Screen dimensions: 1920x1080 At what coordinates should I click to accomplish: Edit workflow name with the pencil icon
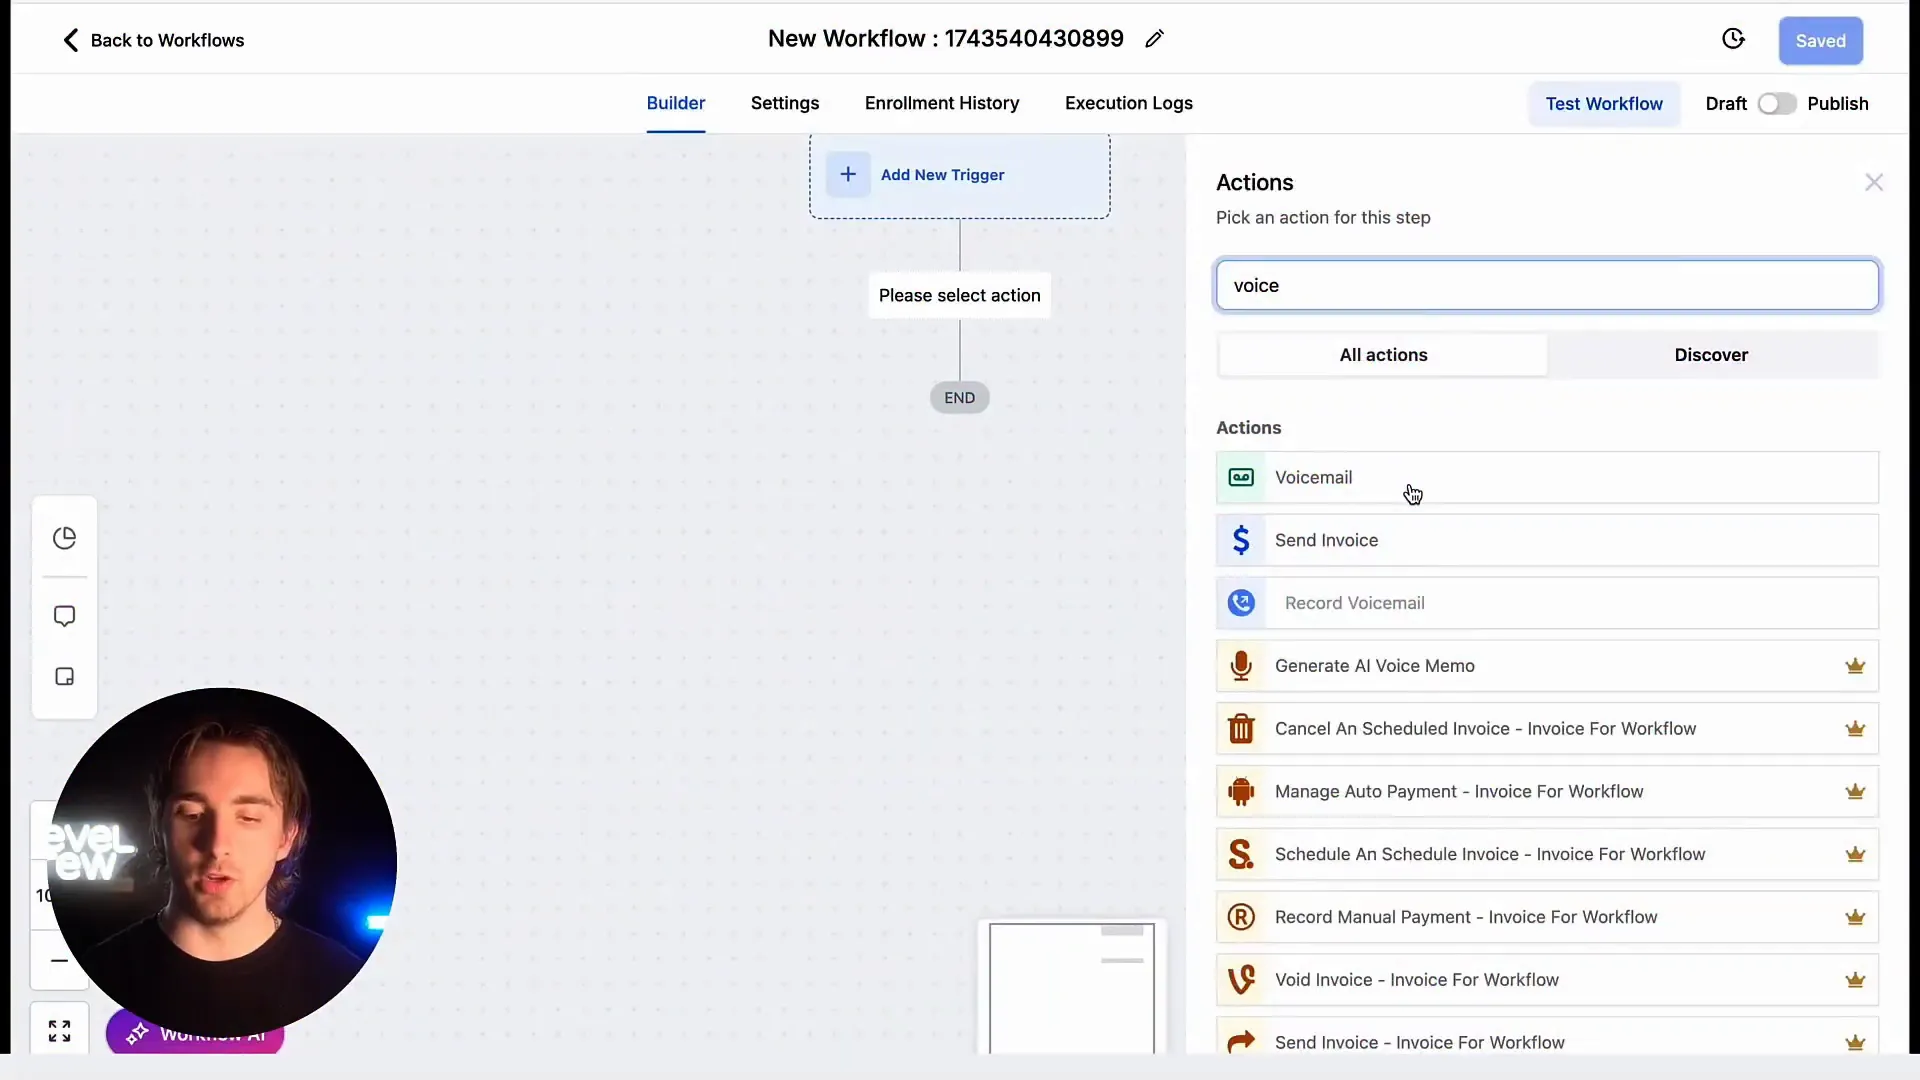[1154, 39]
